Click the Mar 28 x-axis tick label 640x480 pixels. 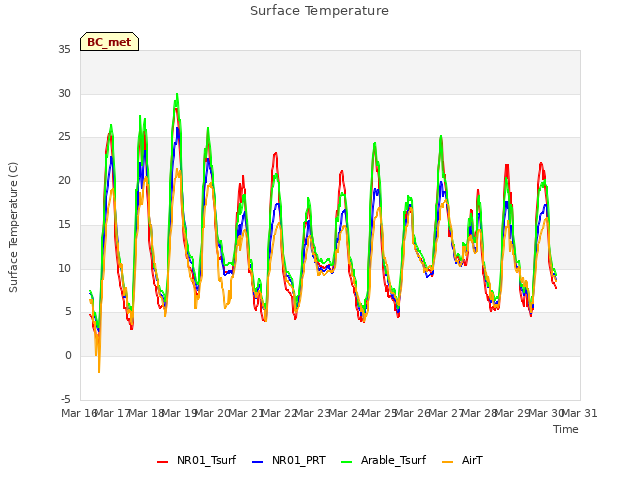click(480, 413)
